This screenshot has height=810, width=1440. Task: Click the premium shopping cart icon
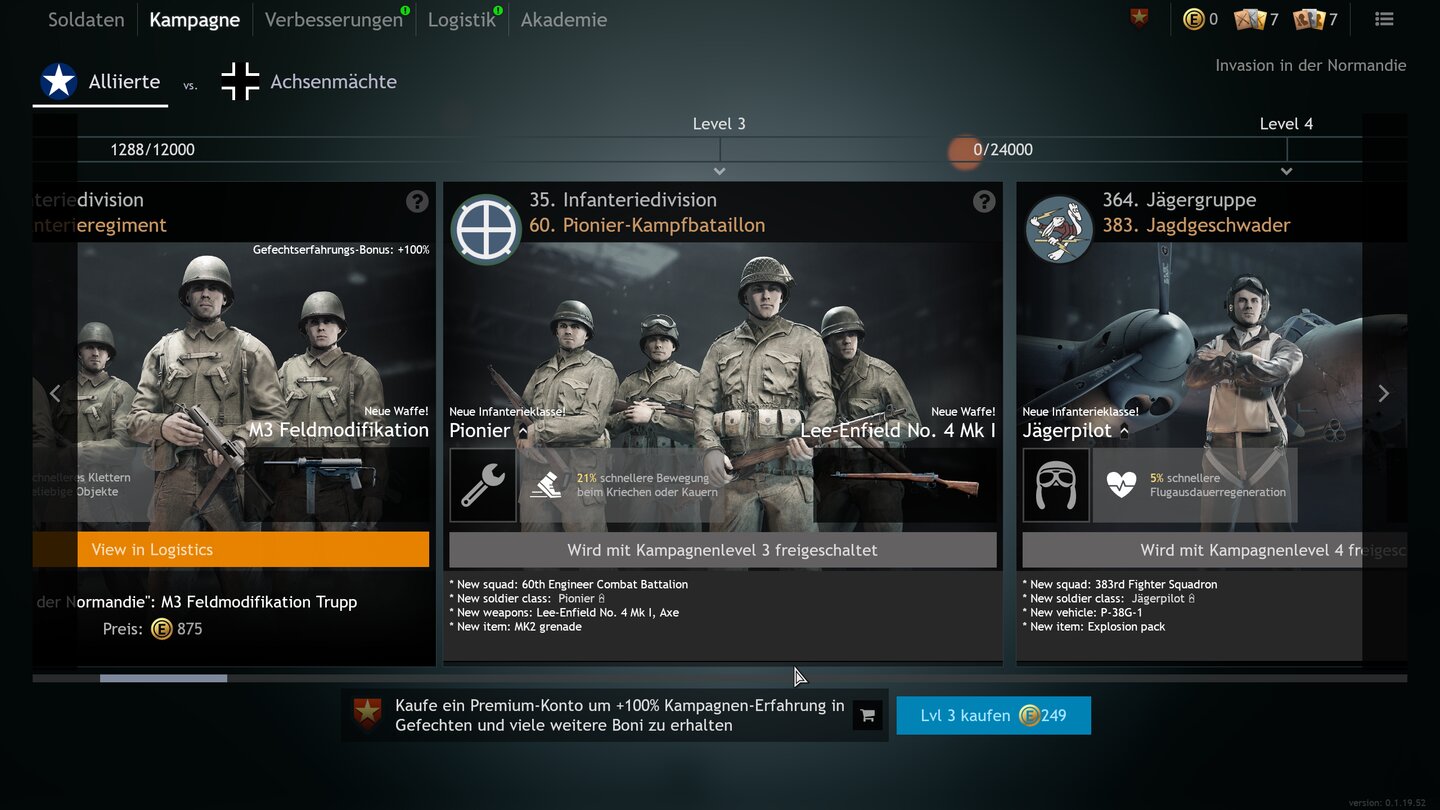point(867,716)
